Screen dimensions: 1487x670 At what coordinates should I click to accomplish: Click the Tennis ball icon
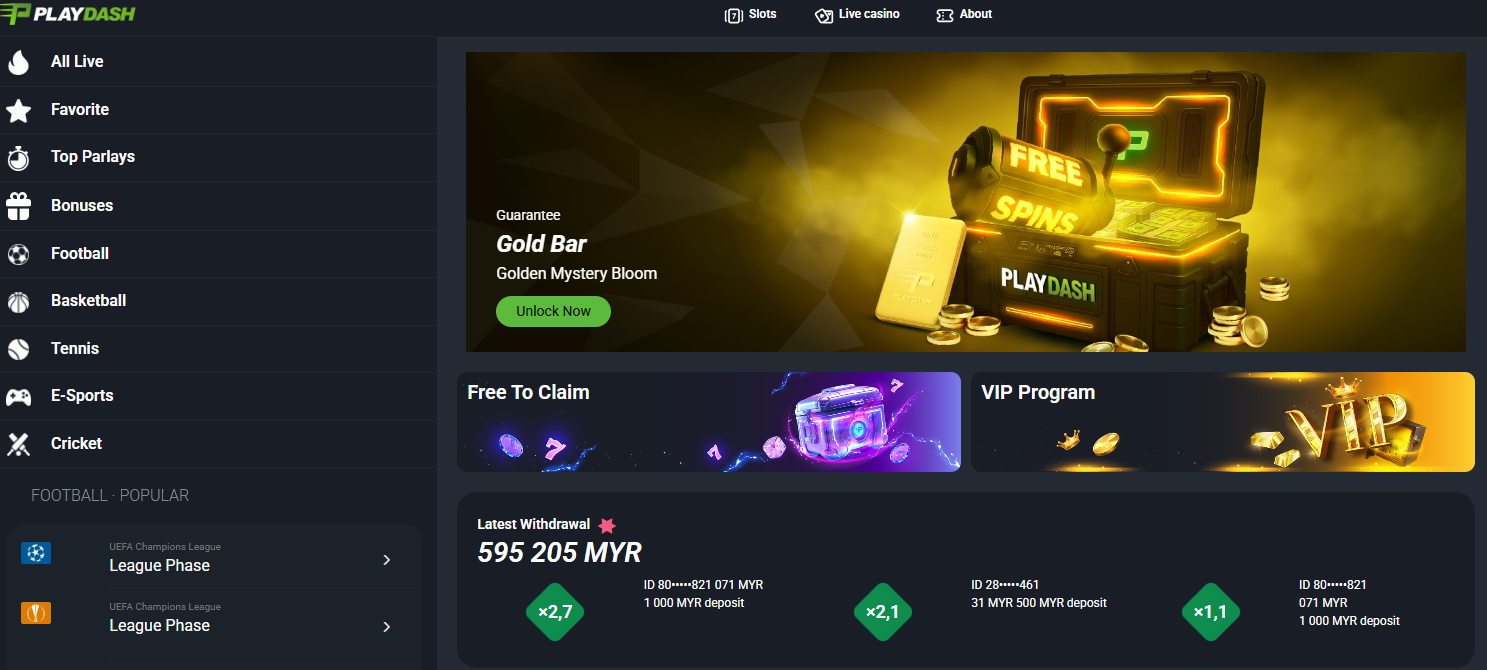[18, 349]
